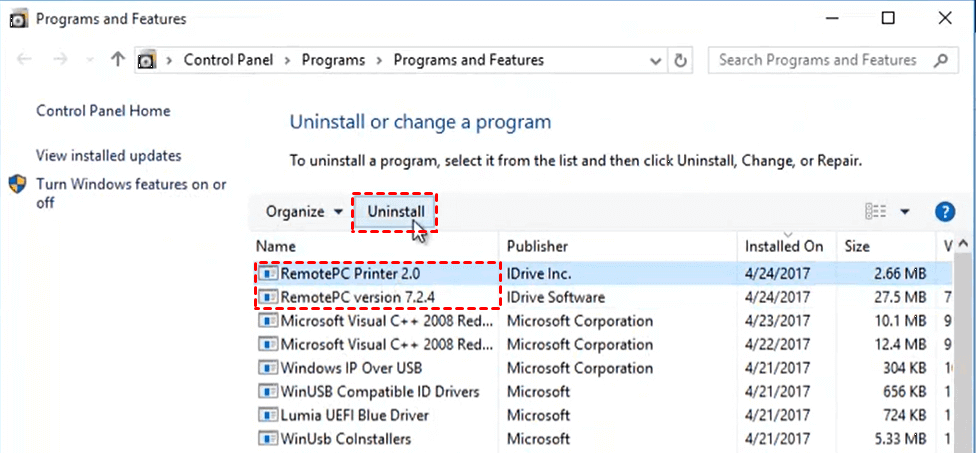The height and width of the screenshot is (453, 980).
Task: Open View installed updates link
Action: click(x=109, y=156)
